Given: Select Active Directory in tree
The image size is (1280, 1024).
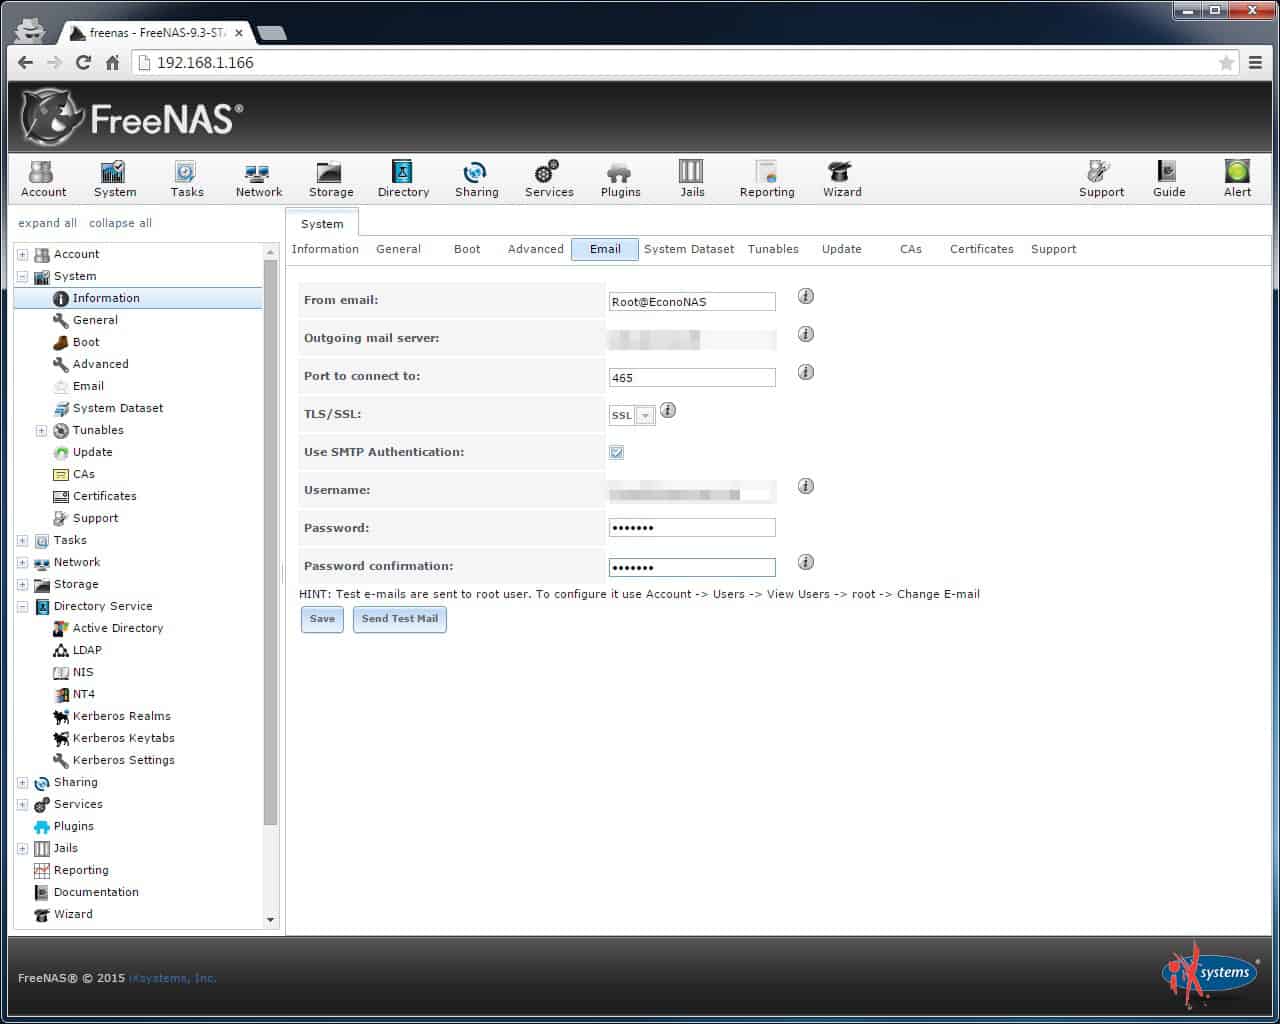Looking at the screenshot, I should (117, 628).
